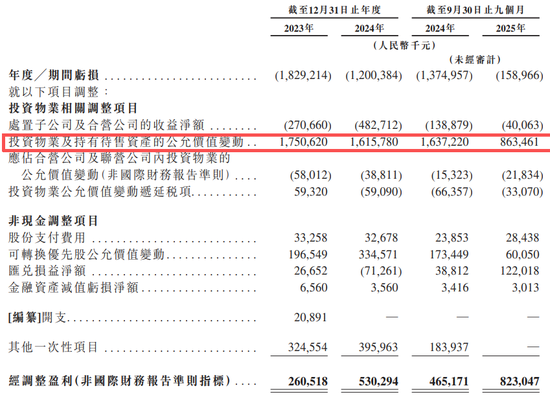Image resolution: width=550 pixels, height=399 pixels.
Task: Click the value 3,013
Action: pos(525,288)
